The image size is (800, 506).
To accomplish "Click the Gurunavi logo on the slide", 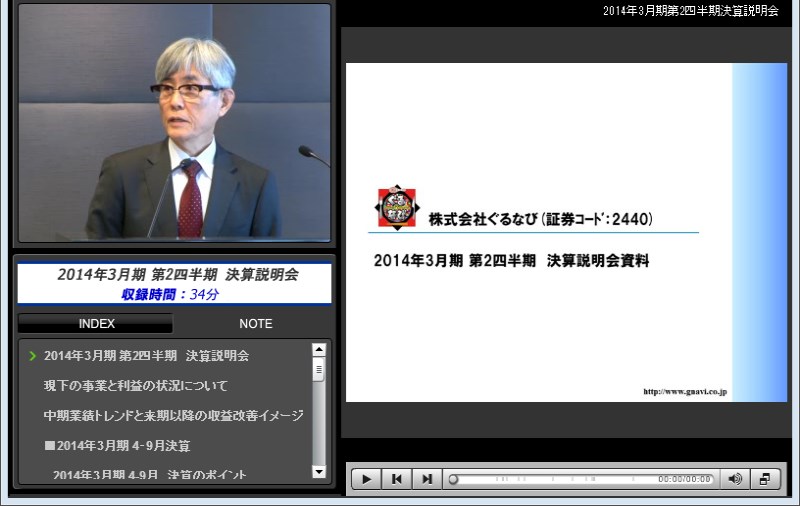I will click(x=397, y=208).
